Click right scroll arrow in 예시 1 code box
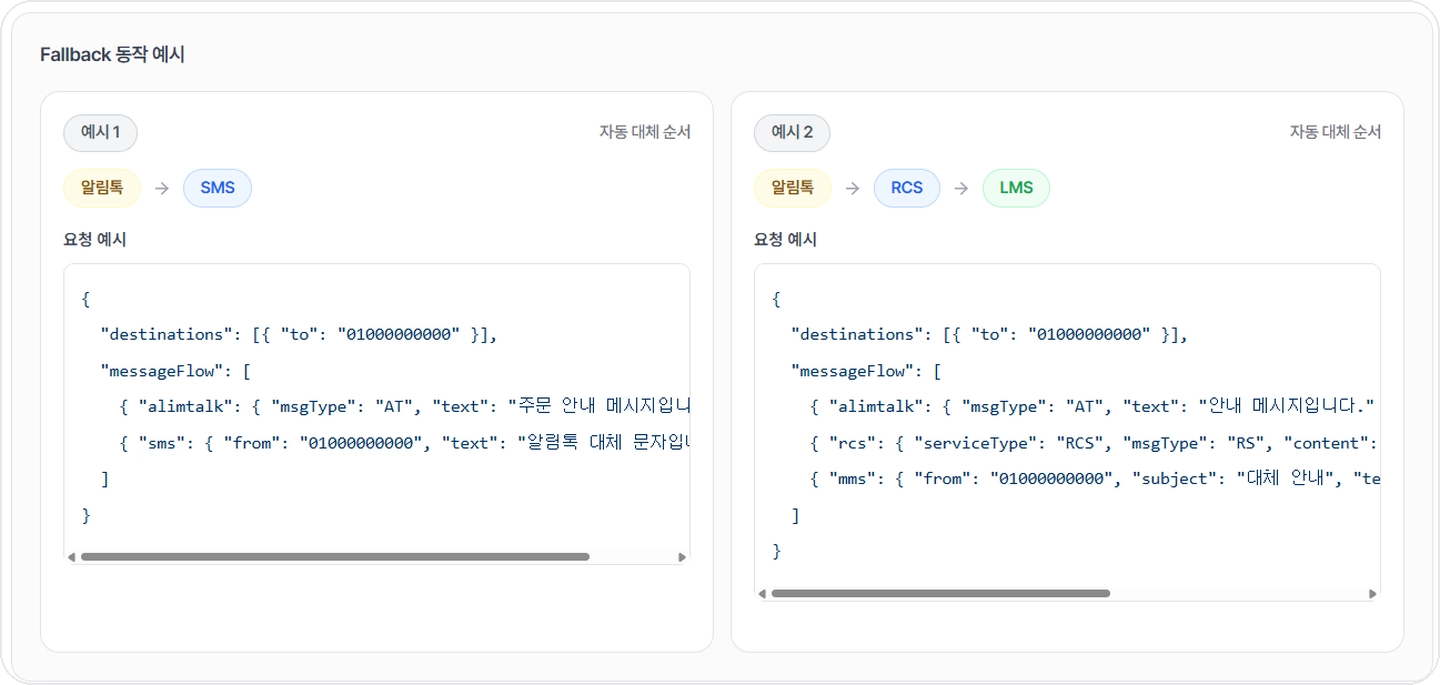 pos(683,557)
